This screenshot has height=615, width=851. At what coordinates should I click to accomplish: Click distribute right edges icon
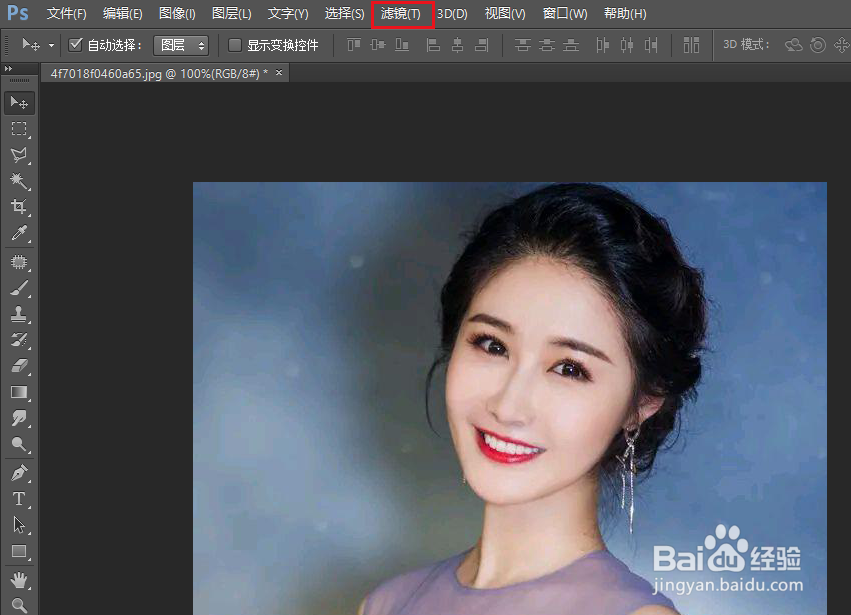(x=651, y=45)
